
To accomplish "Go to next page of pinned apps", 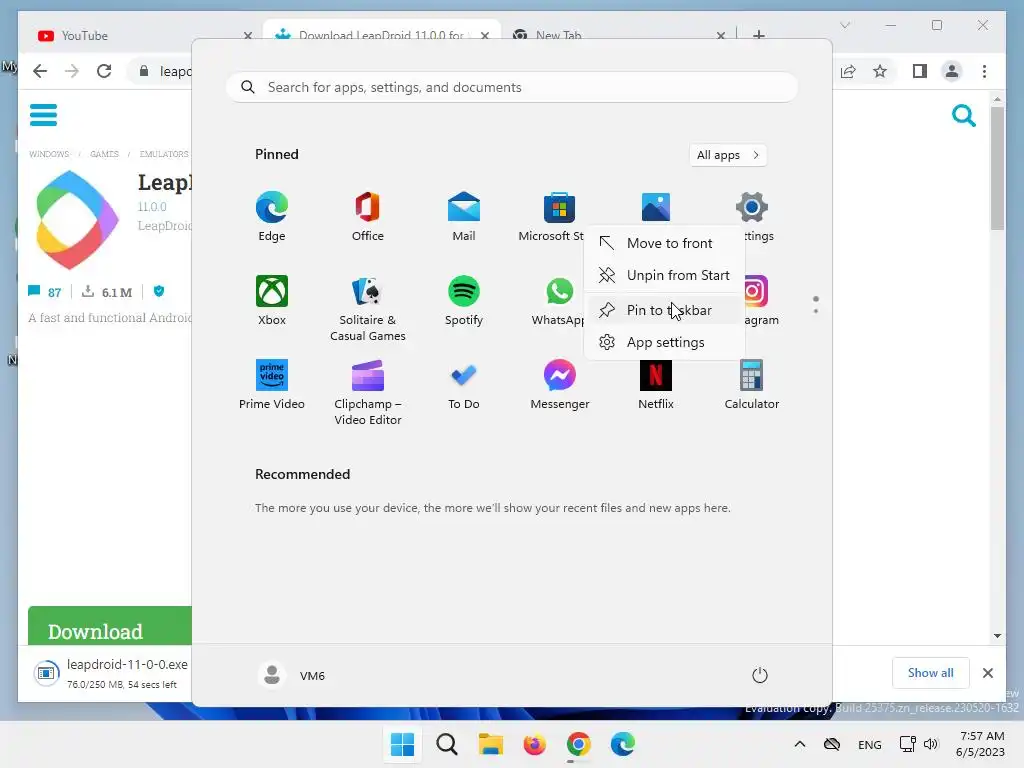I will coord(816,311).
